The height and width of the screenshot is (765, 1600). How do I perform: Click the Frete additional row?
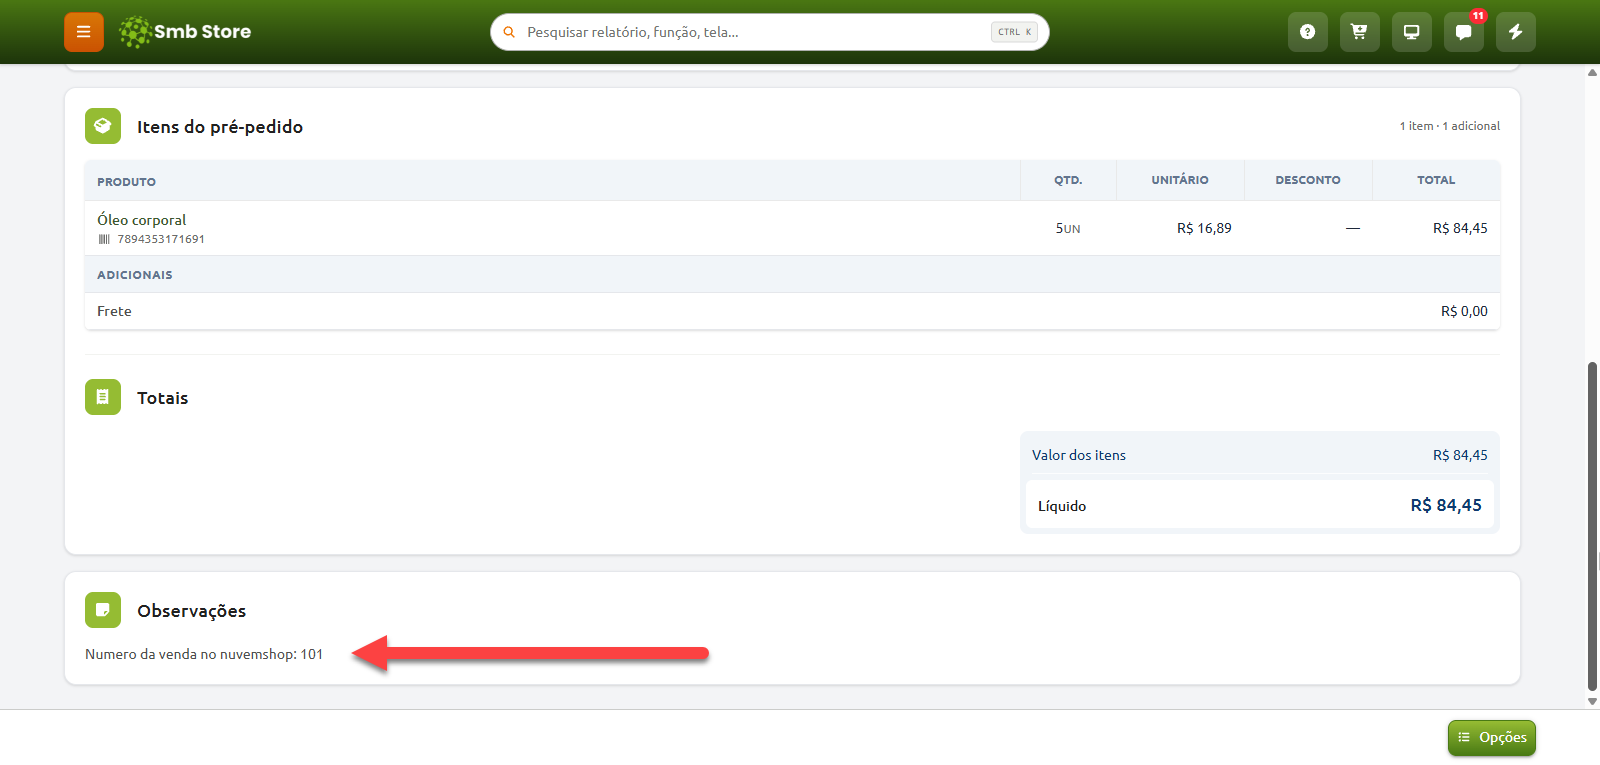pos(792,311)
